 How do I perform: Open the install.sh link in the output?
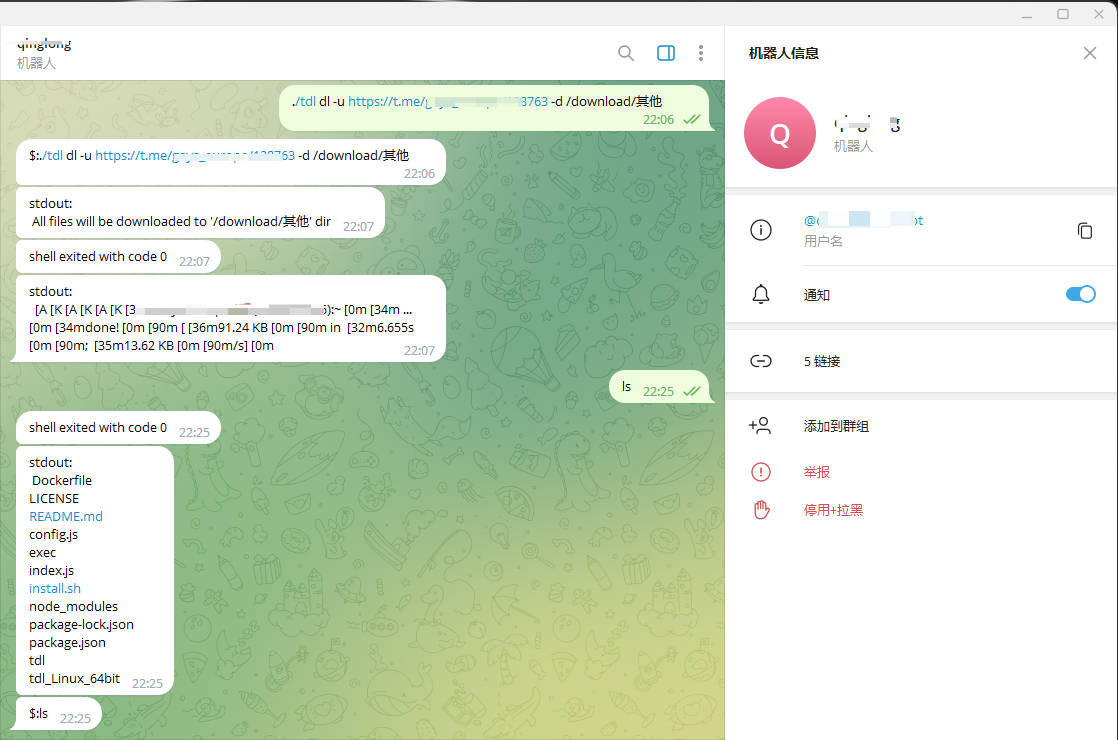point(54,588)
